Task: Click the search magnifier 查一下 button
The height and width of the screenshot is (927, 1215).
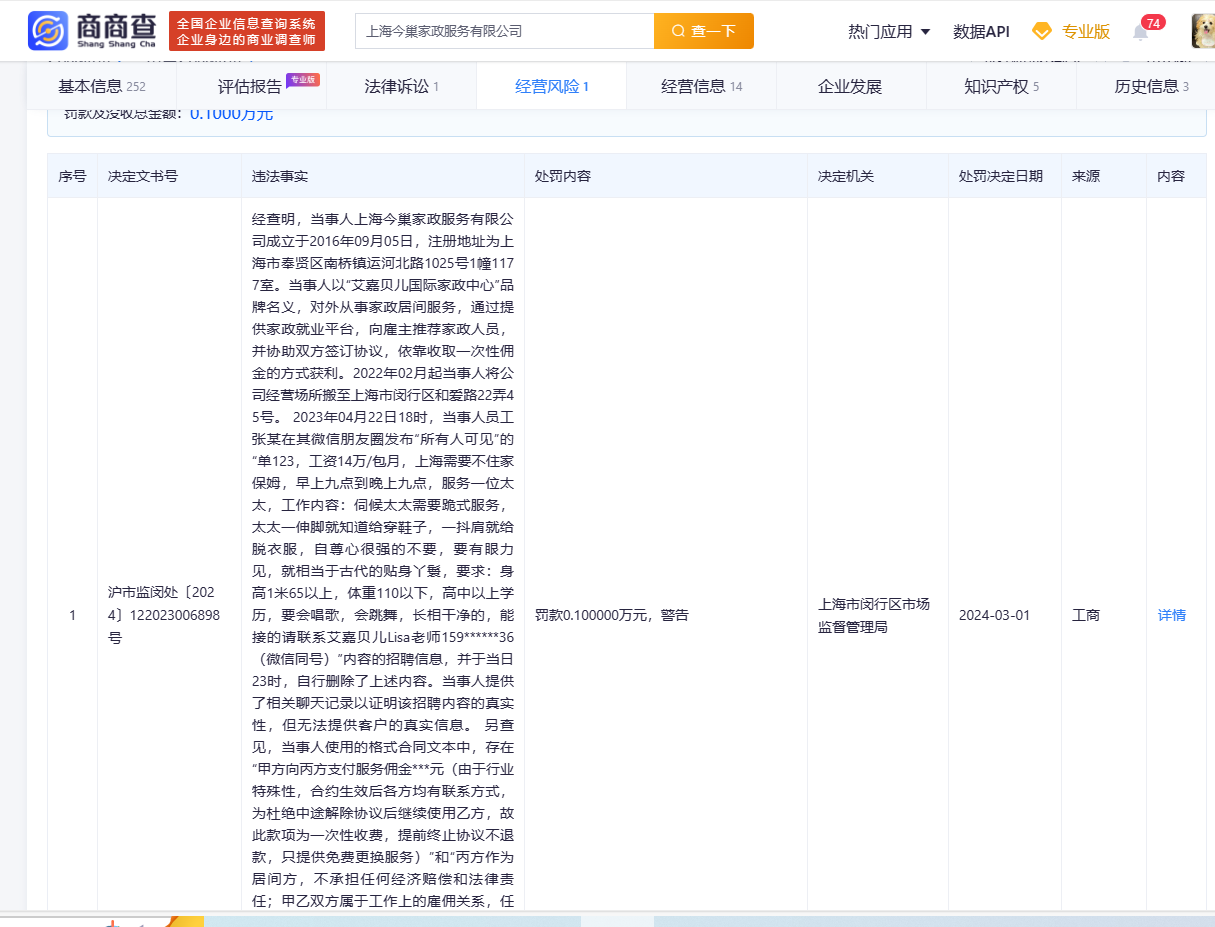Action: tap(704, 31)
